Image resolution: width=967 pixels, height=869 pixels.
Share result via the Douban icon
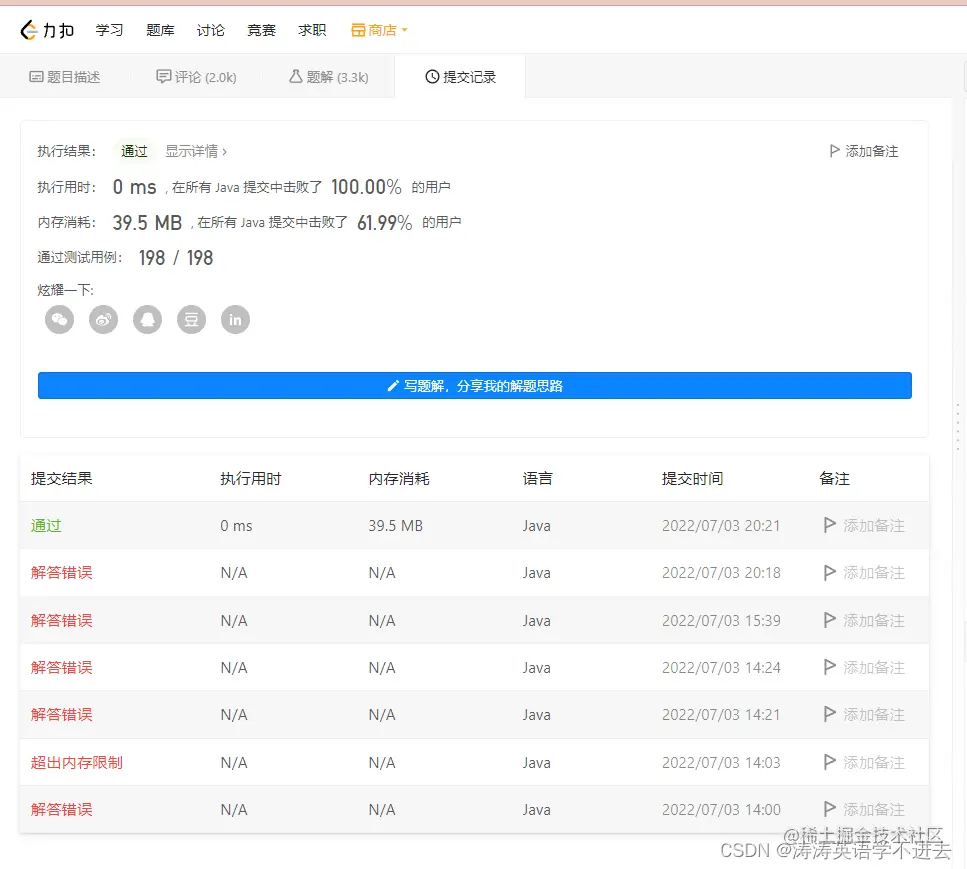click(x=191, y=319)
